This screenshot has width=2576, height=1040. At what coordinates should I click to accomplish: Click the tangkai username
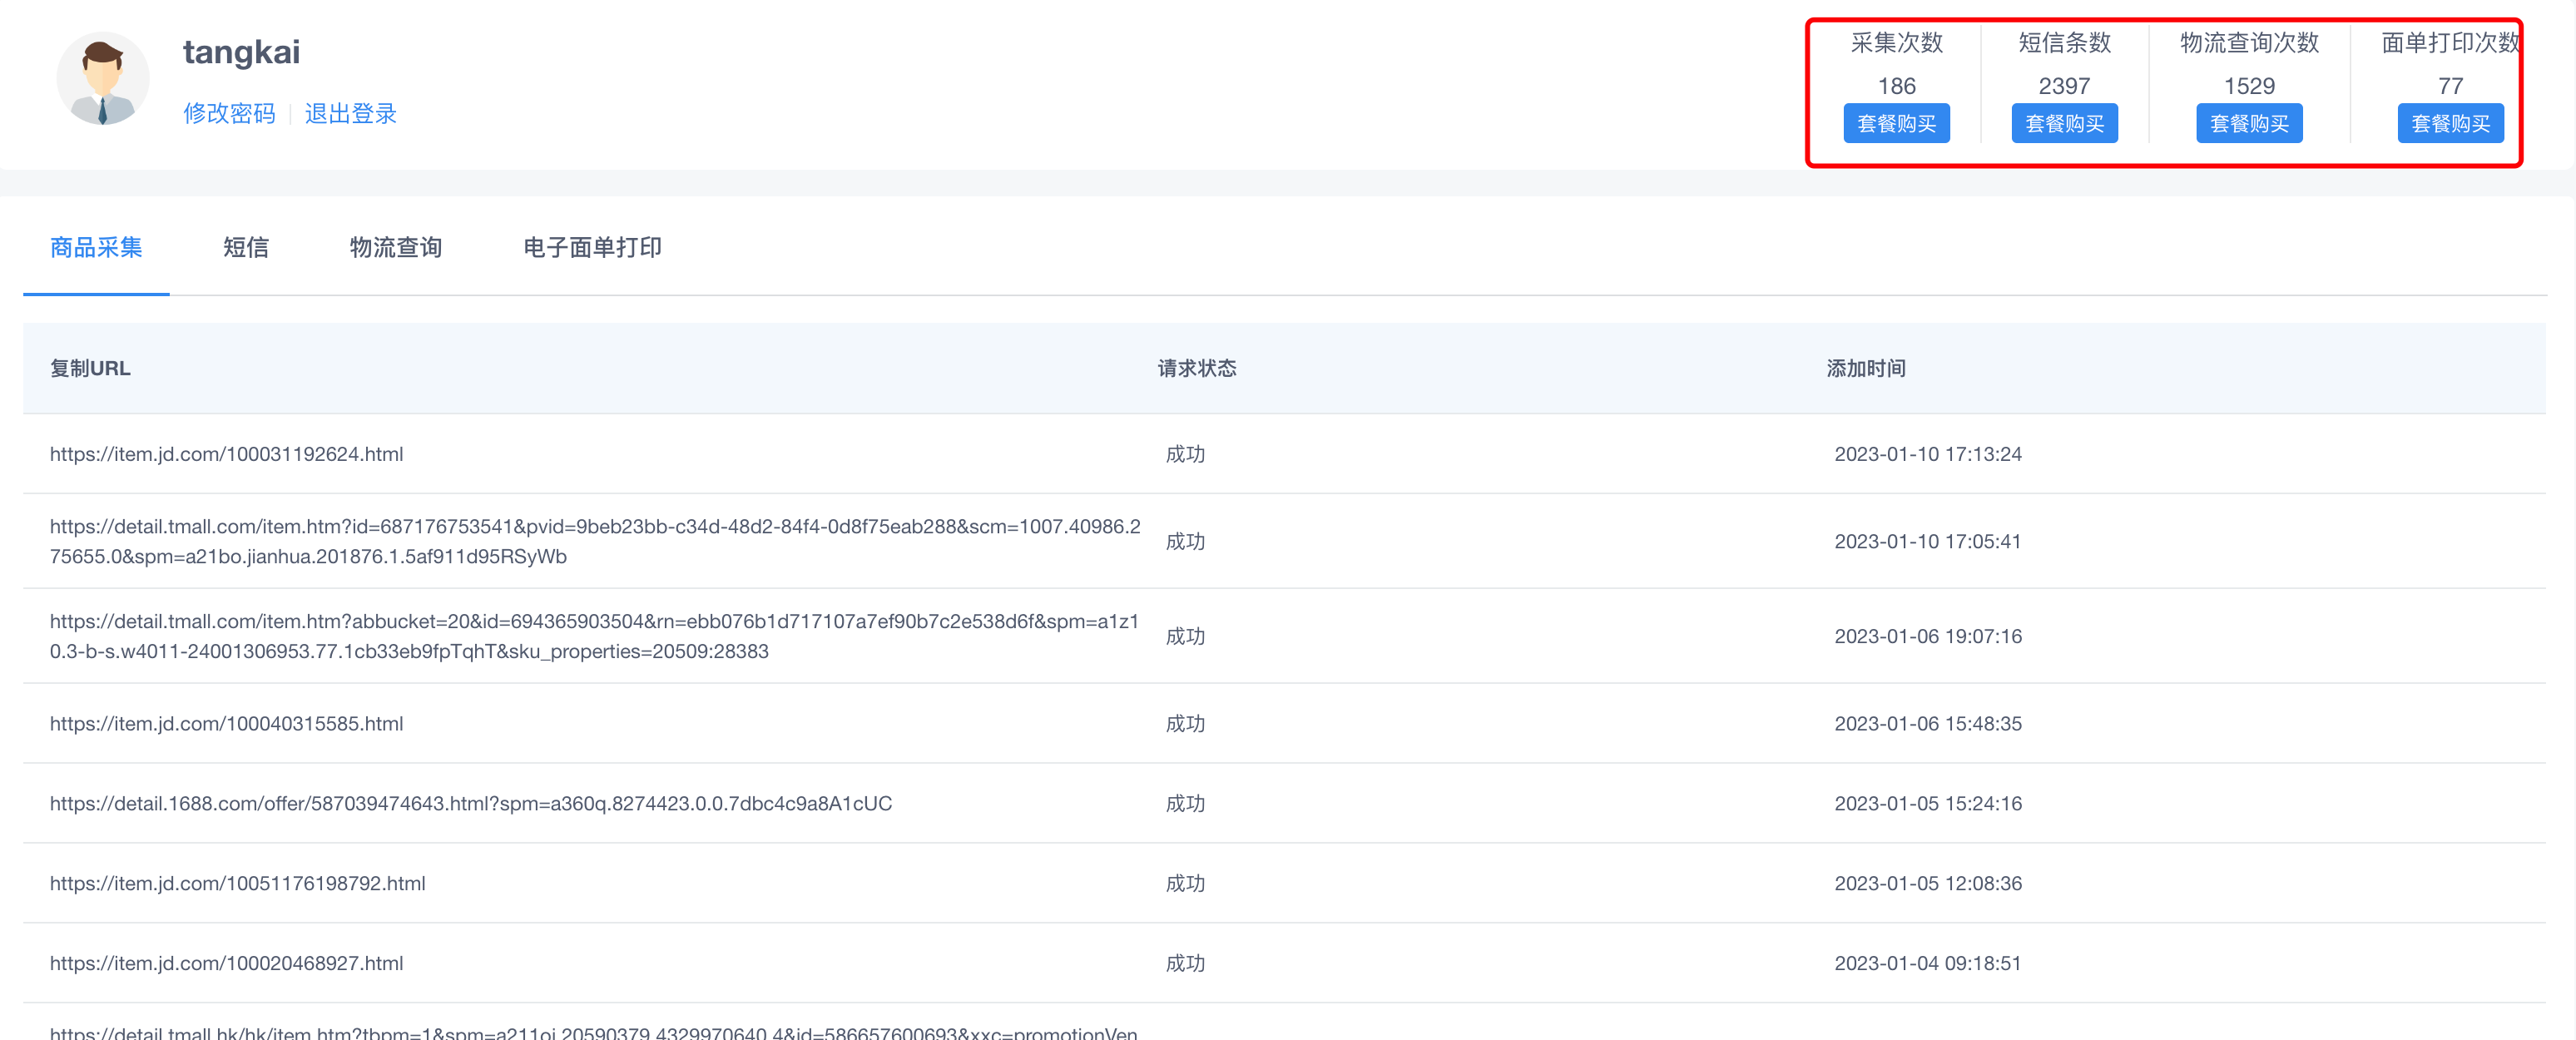pos(241,52)
